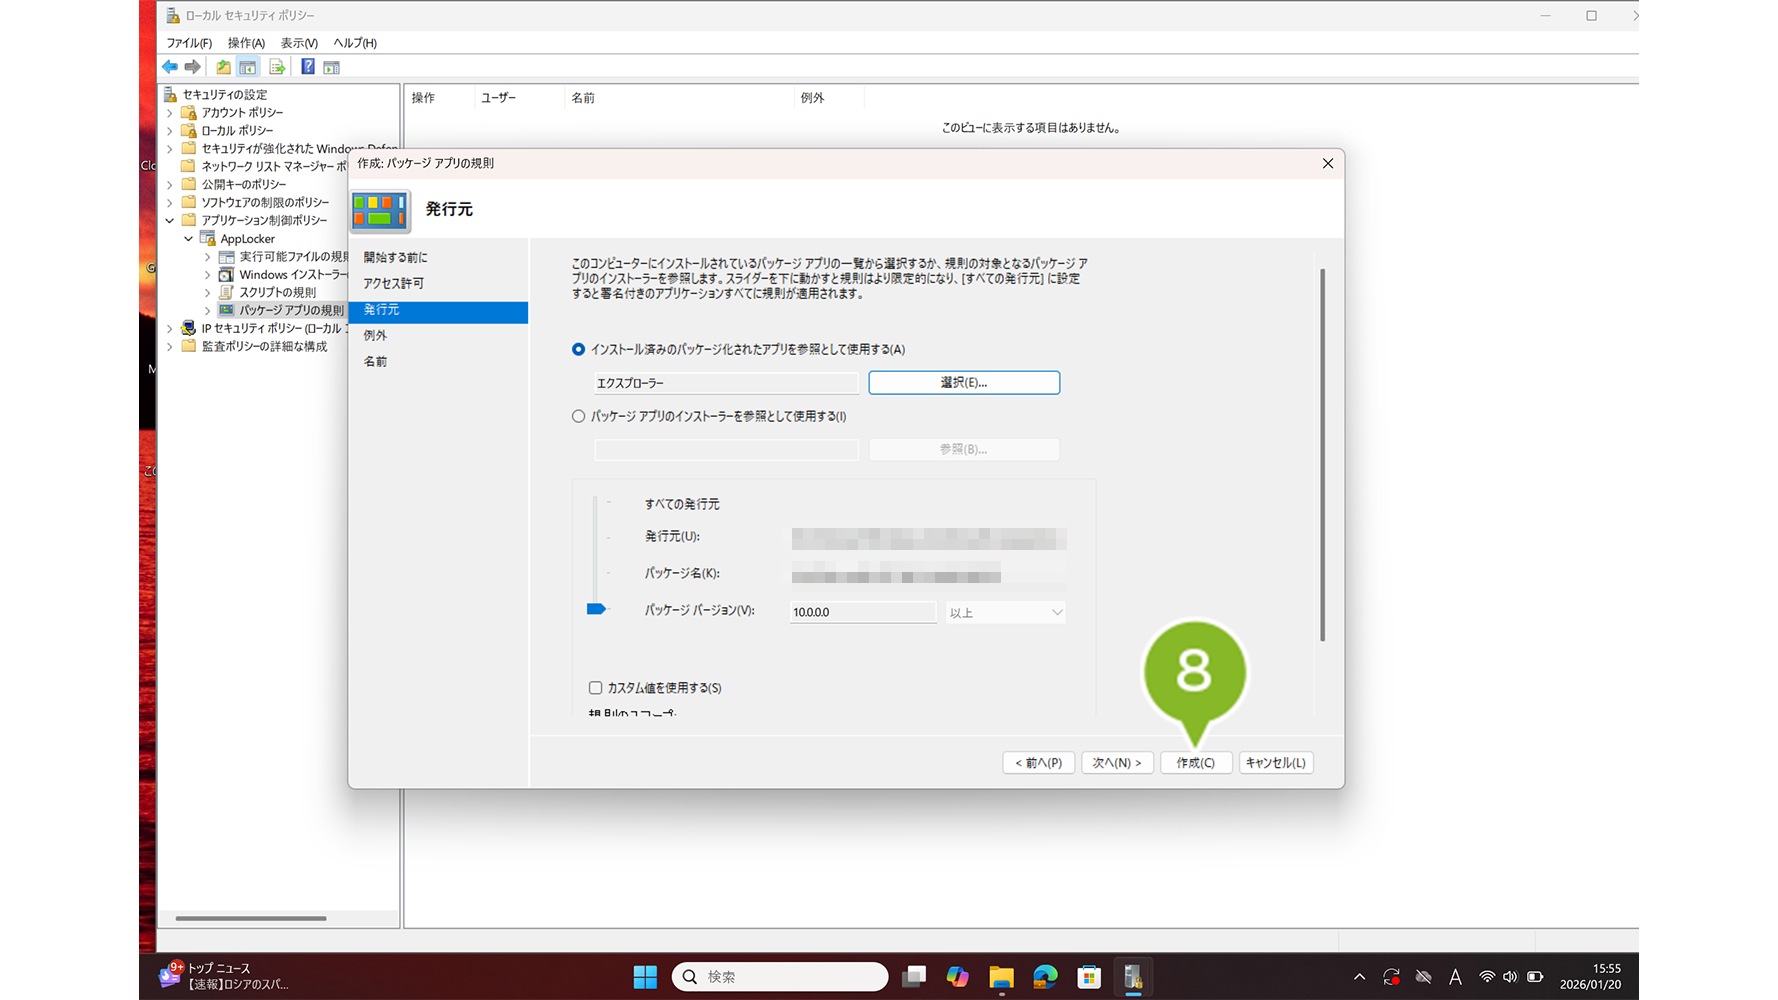Image resolution: width=1778 pixels, height=1000 pixels.
Task: Collapse the AppLocker tree node
Action: (189, 239)
